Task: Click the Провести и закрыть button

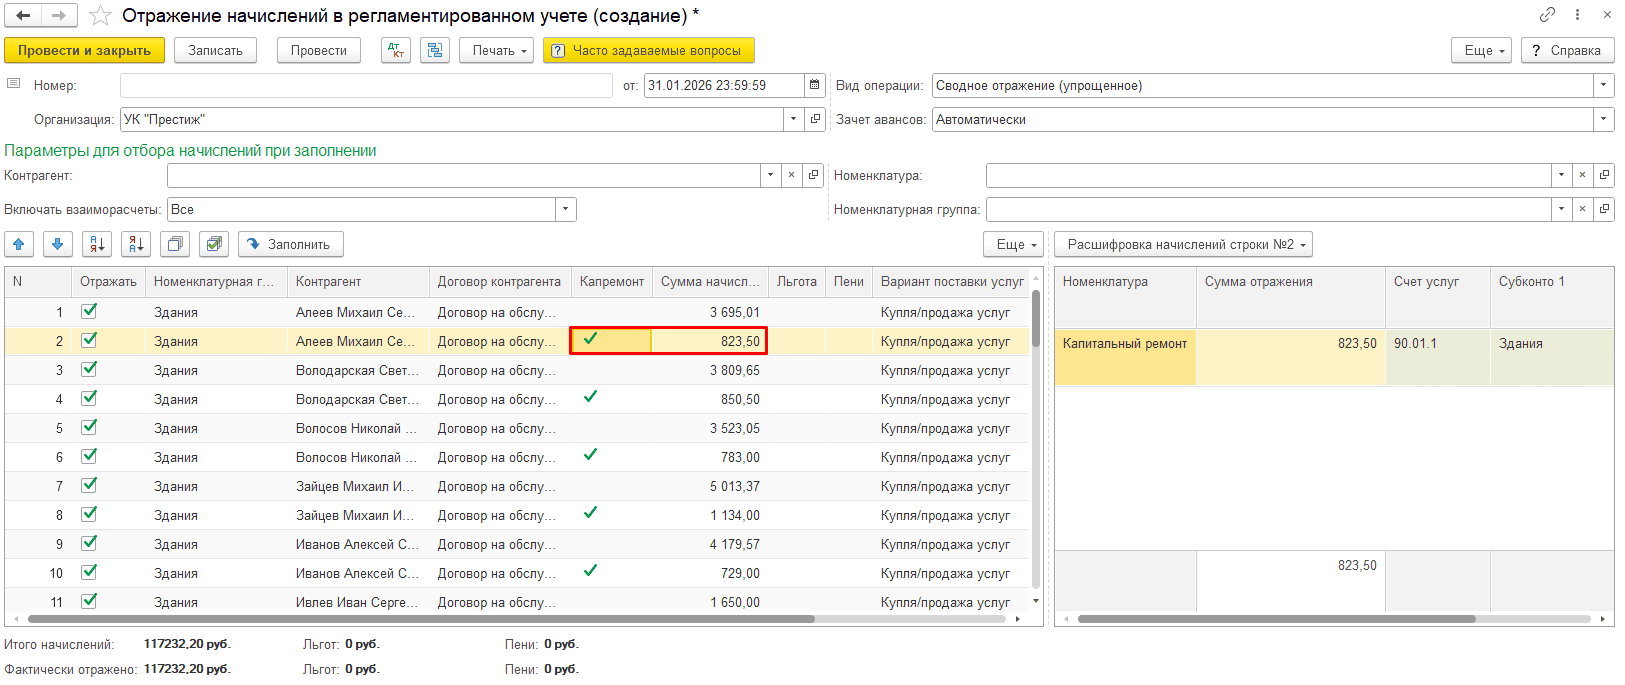Action: (x=84, y=50)
